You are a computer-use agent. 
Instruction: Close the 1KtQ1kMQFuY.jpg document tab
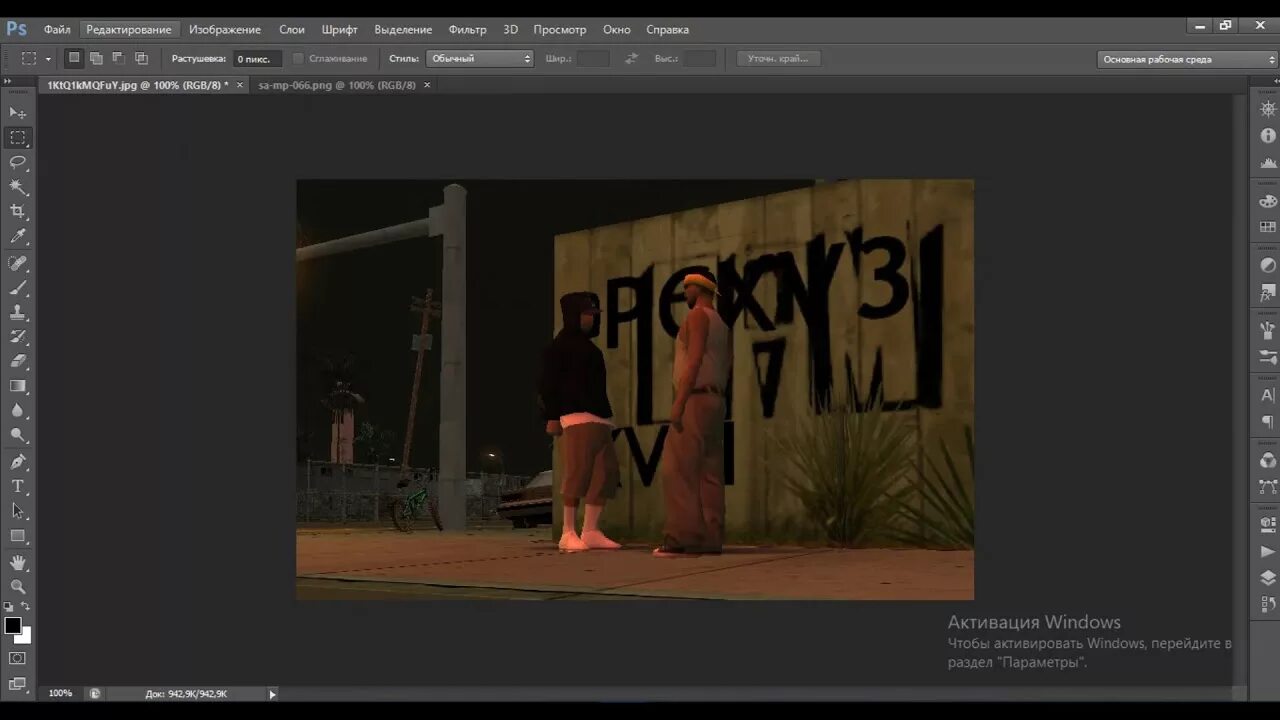[239, 85]
